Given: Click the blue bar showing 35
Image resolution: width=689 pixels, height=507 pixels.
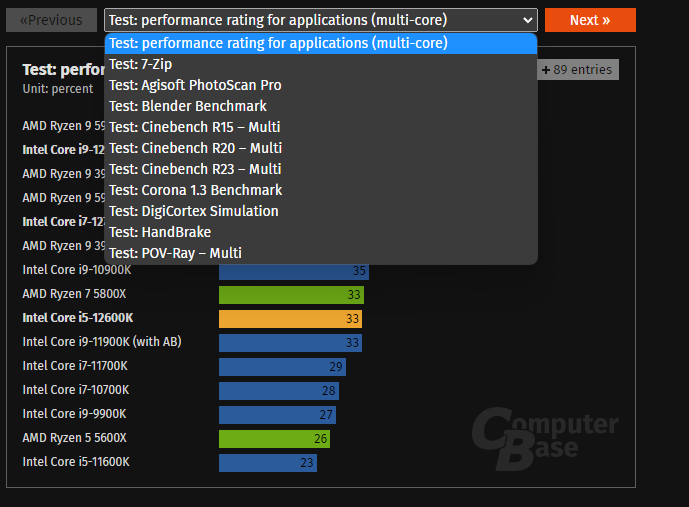Looking at the screenshot, I should [x=294, y=272].
